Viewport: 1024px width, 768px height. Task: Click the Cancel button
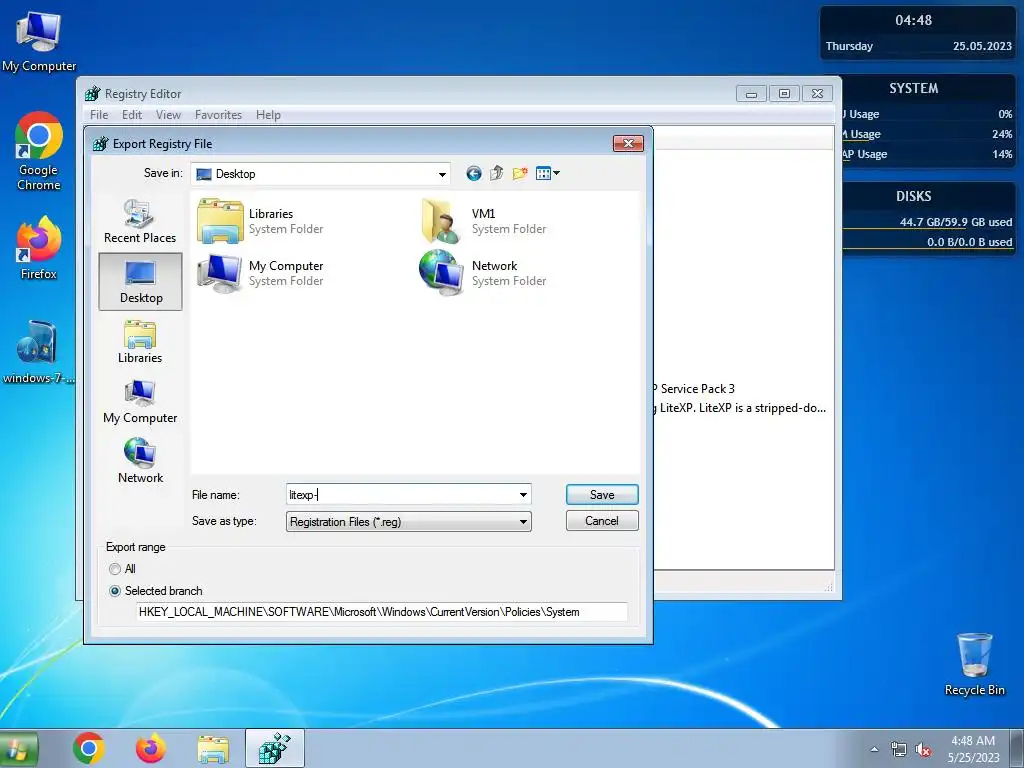tap(602, 521)
